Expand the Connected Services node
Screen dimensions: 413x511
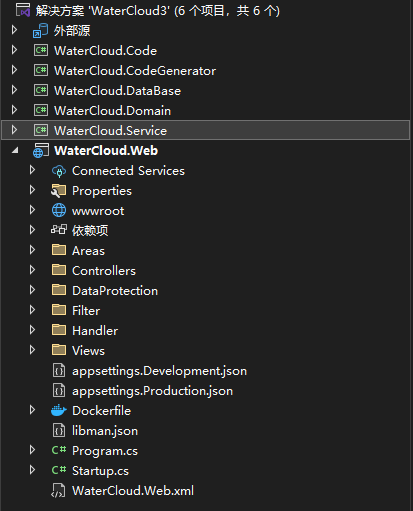click(x=32, y=170)
